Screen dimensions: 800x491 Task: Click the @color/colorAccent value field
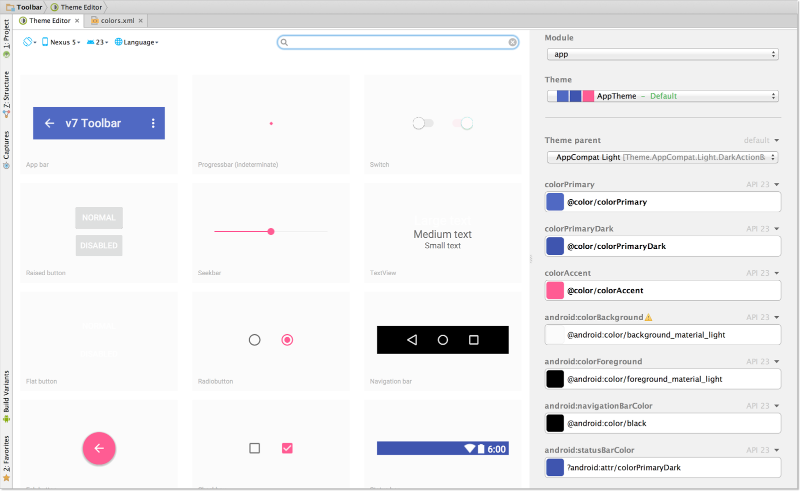[663, 290]
